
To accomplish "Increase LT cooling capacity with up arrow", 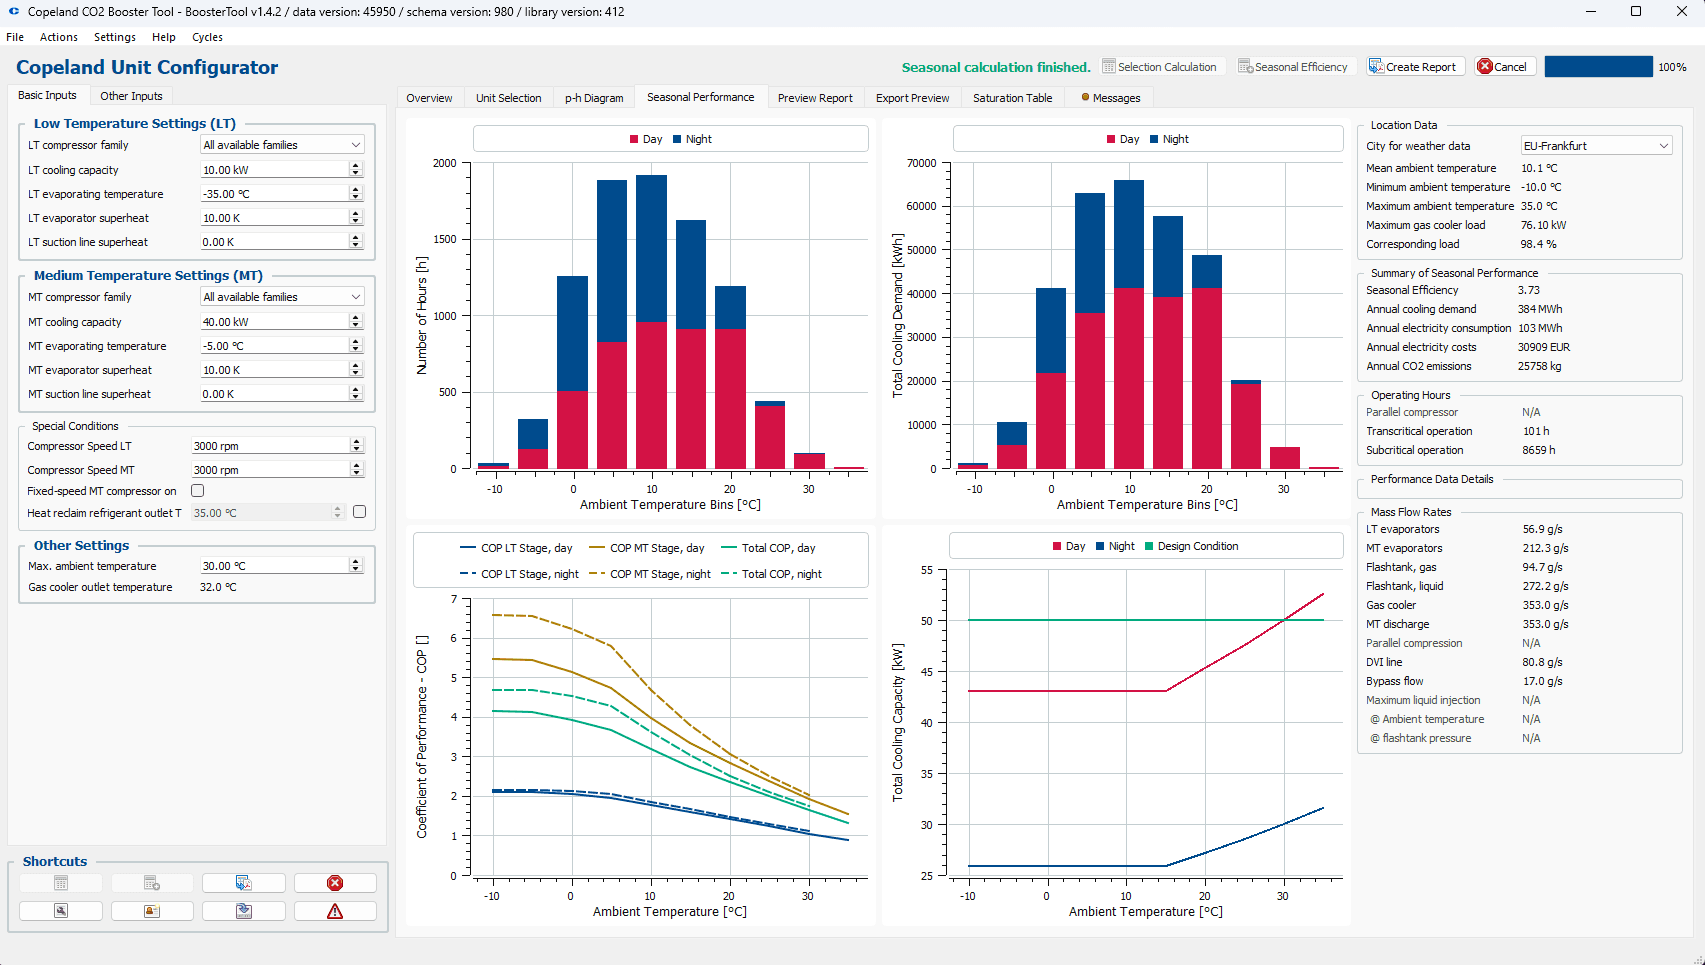I will pyautogui.click(x=356, y=166).
